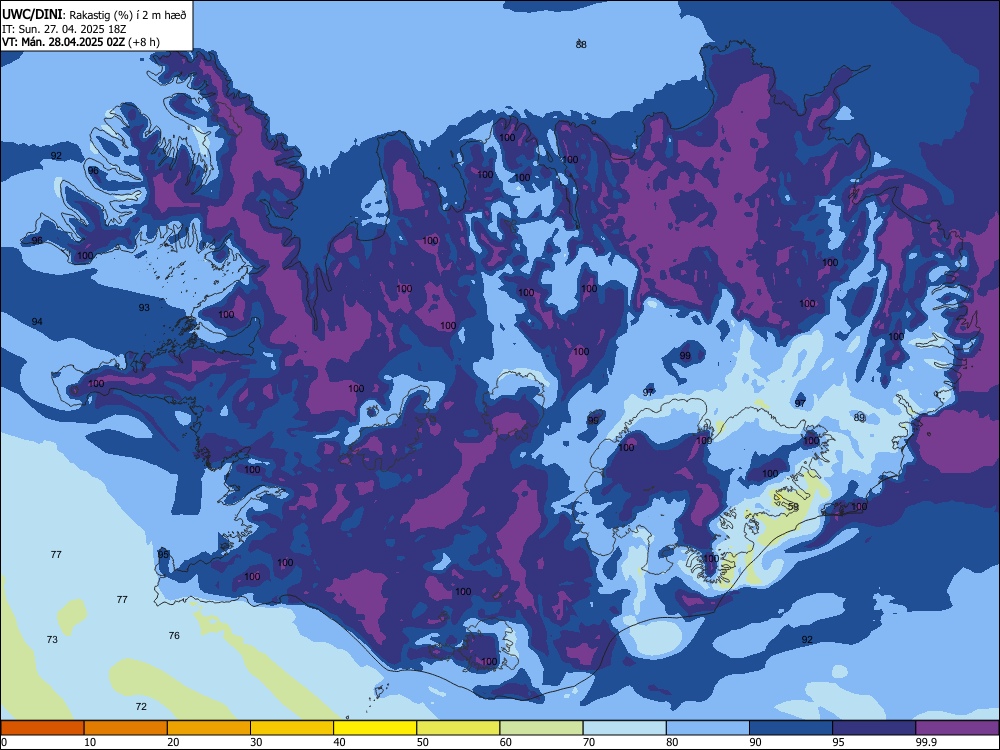The width and height of the screenshot is (1000, 750).
Task: Select the '59' value in the yellow patch
Action: click(x=793, y=507)
